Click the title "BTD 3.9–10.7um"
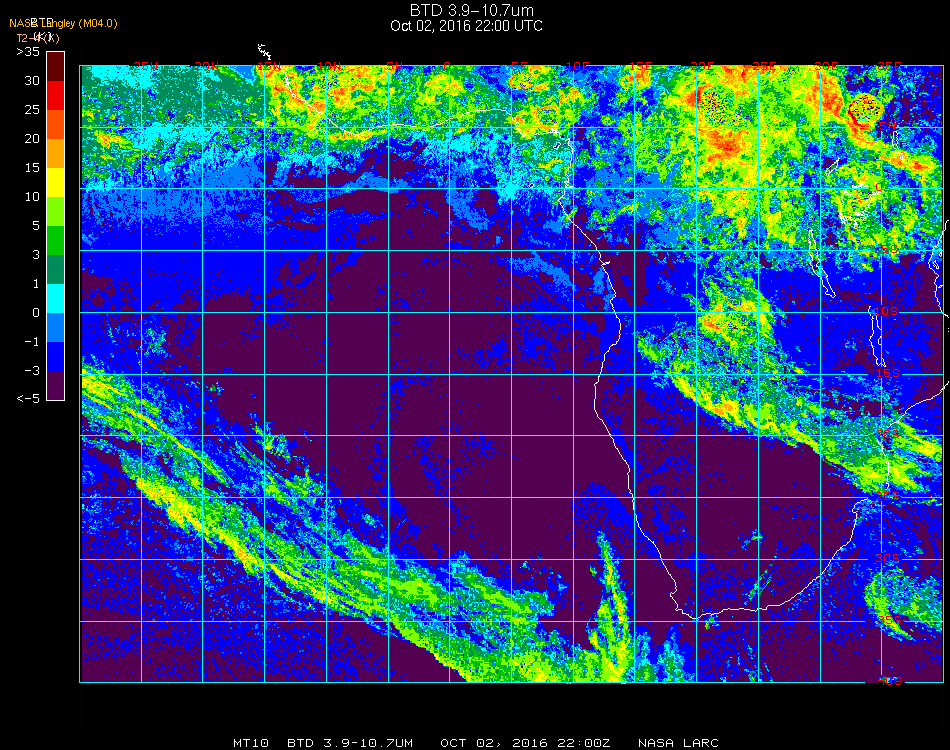The width and height of the screenshot is (950, 750). pos(471,10)
